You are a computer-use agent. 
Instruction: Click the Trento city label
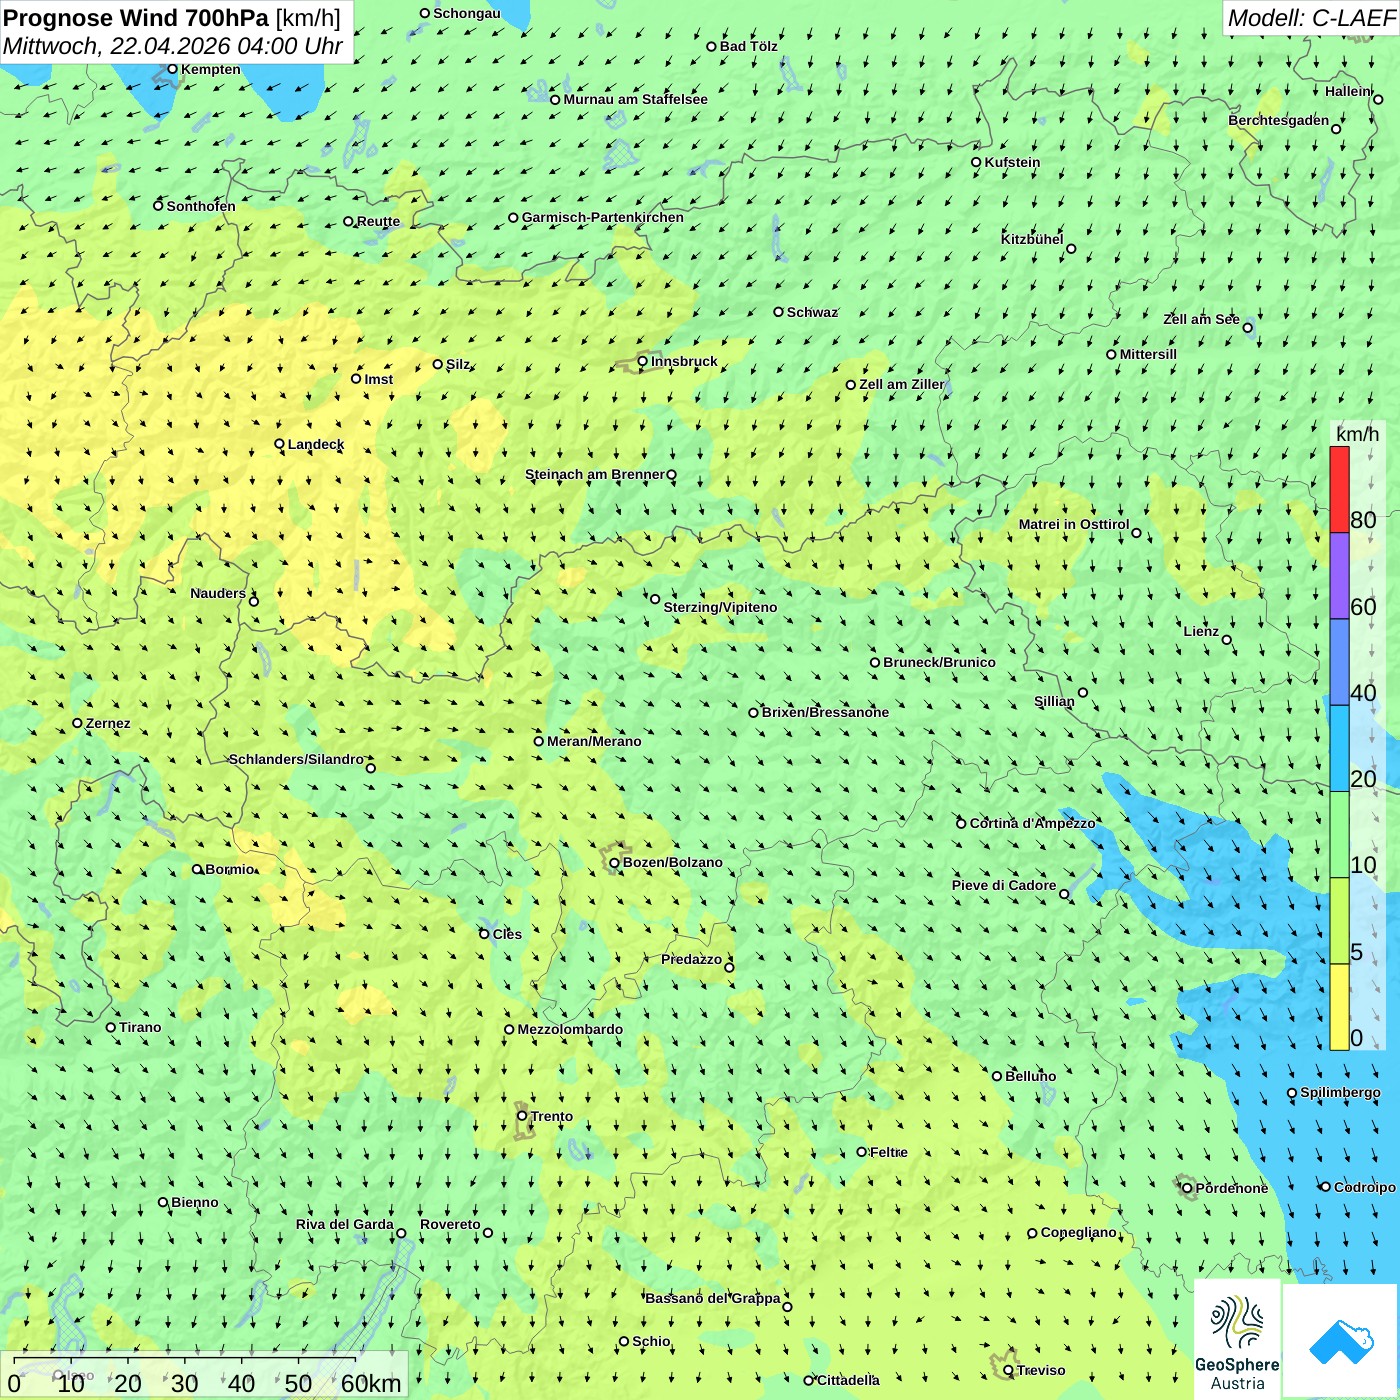point(552,1116)
